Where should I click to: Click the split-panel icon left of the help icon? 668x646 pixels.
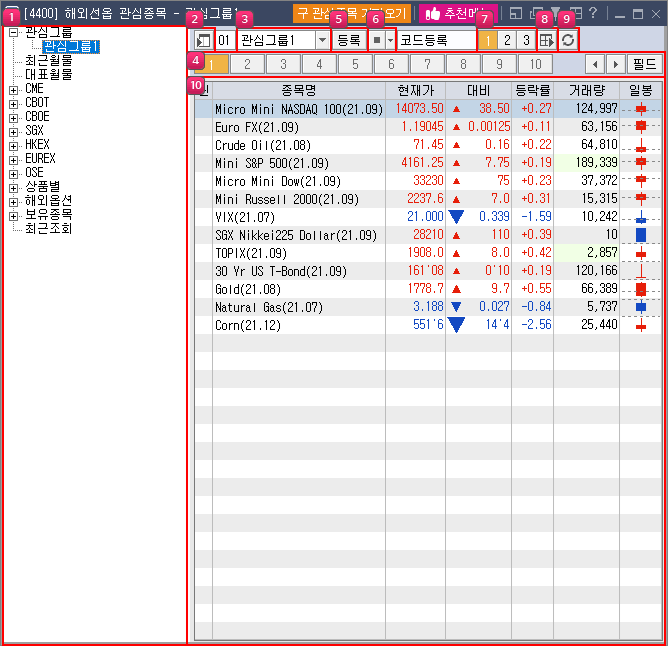pos(576,14)
